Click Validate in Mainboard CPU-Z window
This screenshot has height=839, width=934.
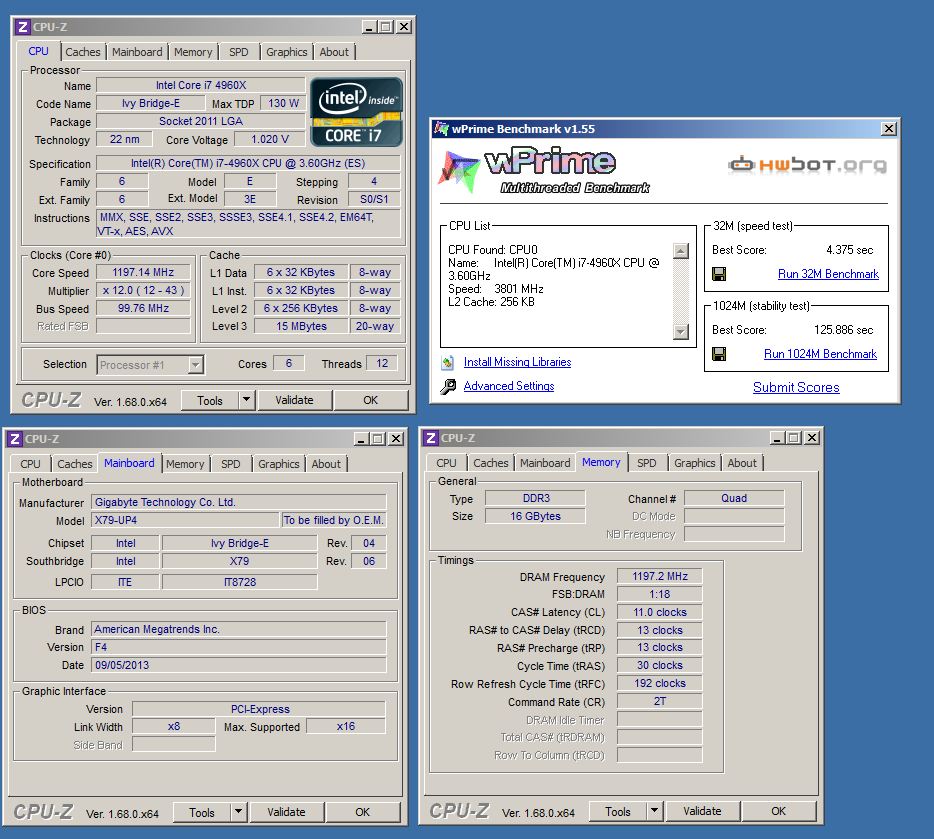(286, 812)
